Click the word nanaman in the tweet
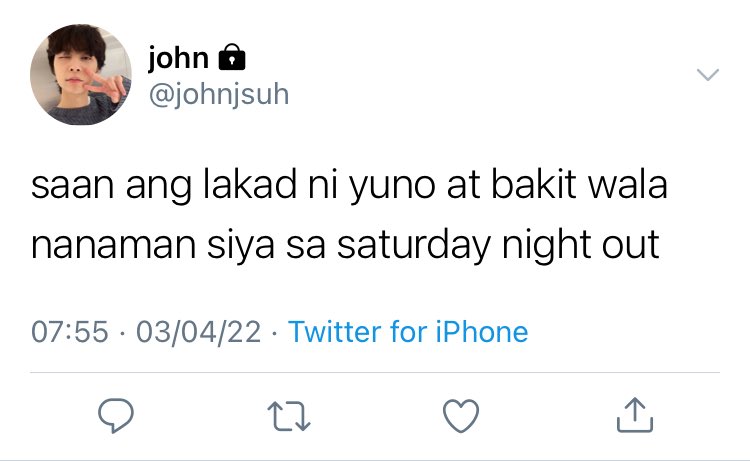This screenshot has width=750, height=461. click(114, 246)
